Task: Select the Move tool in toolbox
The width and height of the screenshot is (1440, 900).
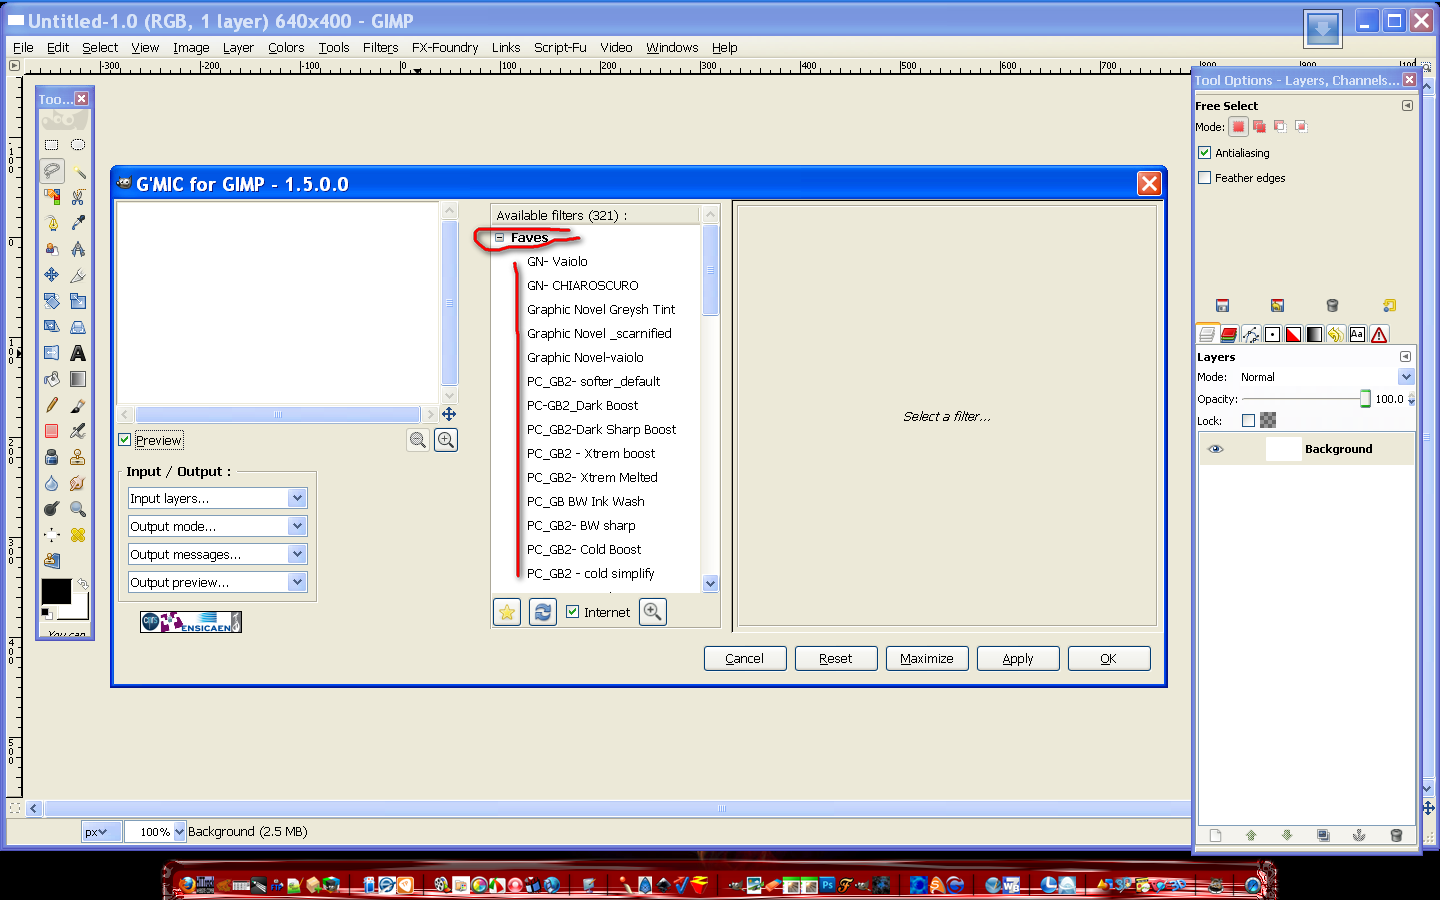Action: click(52, 275)
